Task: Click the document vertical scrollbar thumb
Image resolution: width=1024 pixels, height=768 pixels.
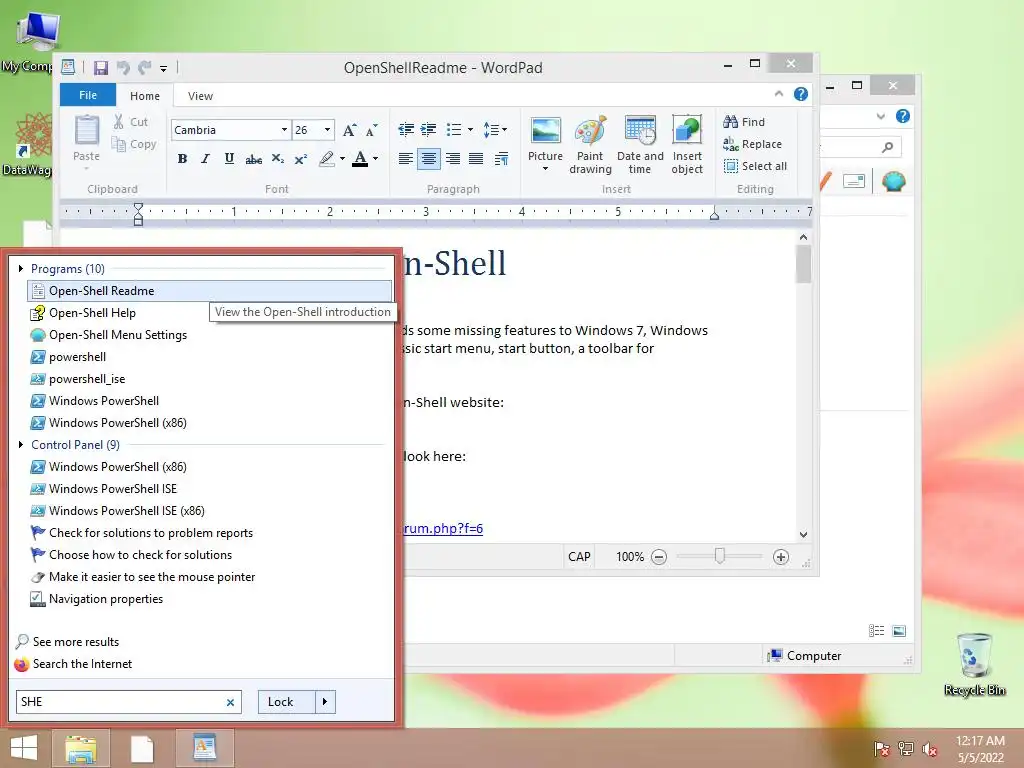Action: [803, 264]
